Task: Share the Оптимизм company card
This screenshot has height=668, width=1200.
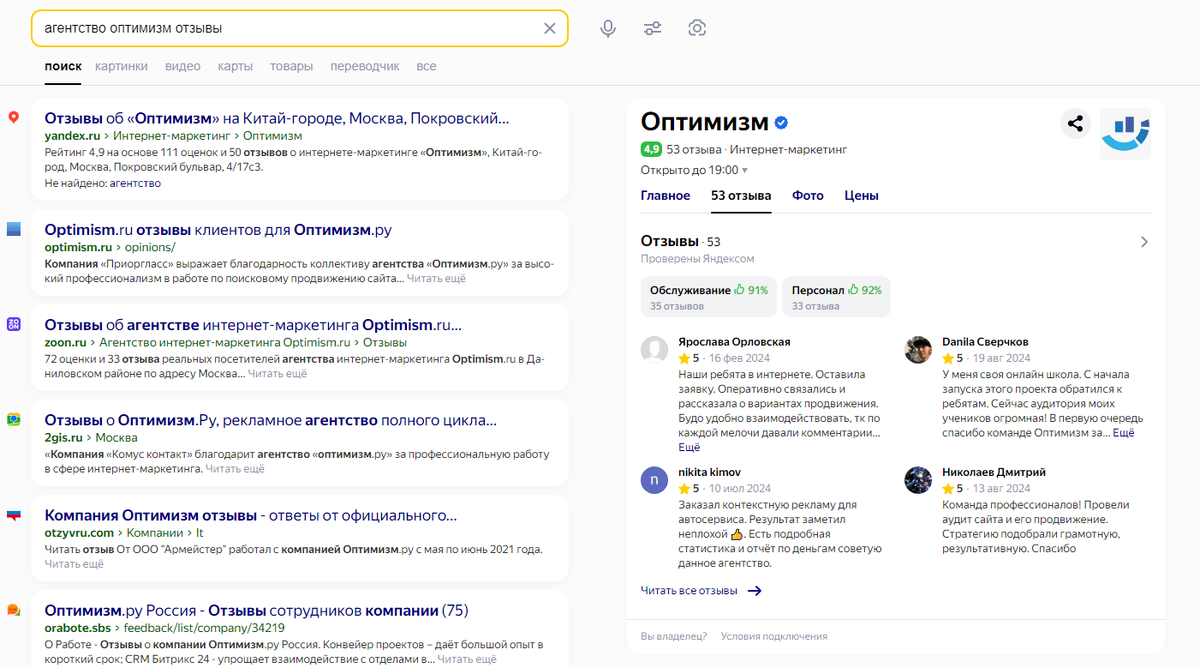Action: coord(1075,124)
